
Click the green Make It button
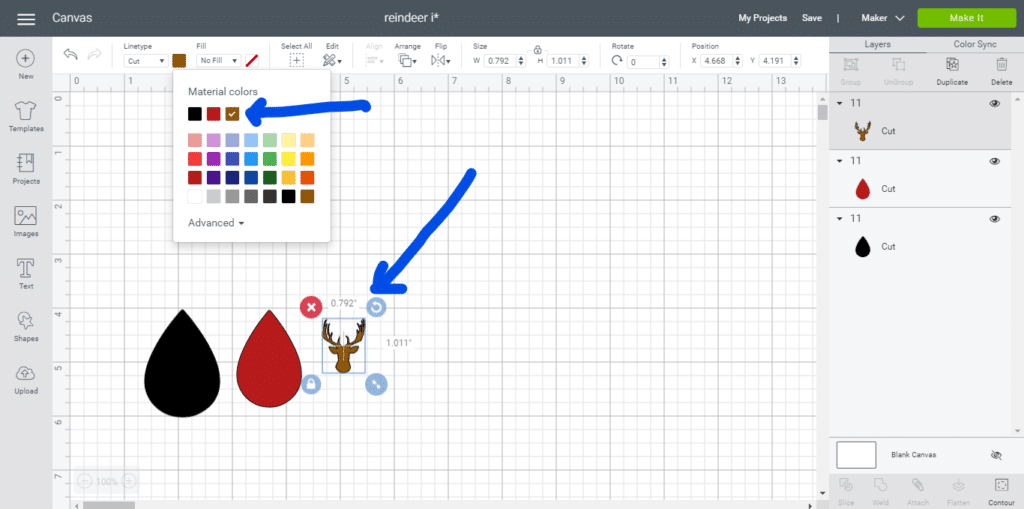coord(967,18)
